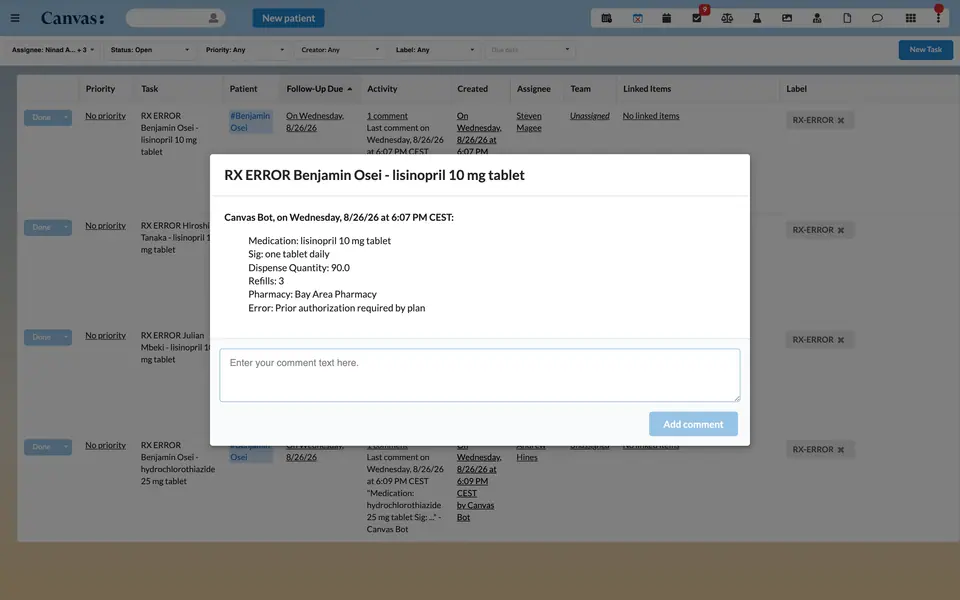This screenshot has width=960, height=600.
Task: Click by Canvas Bot creator link
Action: click(475, 511)
